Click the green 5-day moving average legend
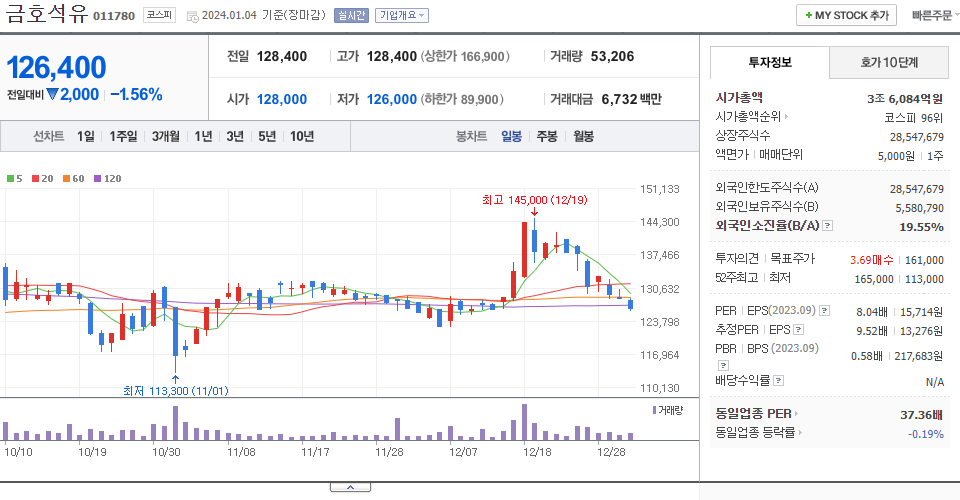960x500 pixels. coord(15,179)
